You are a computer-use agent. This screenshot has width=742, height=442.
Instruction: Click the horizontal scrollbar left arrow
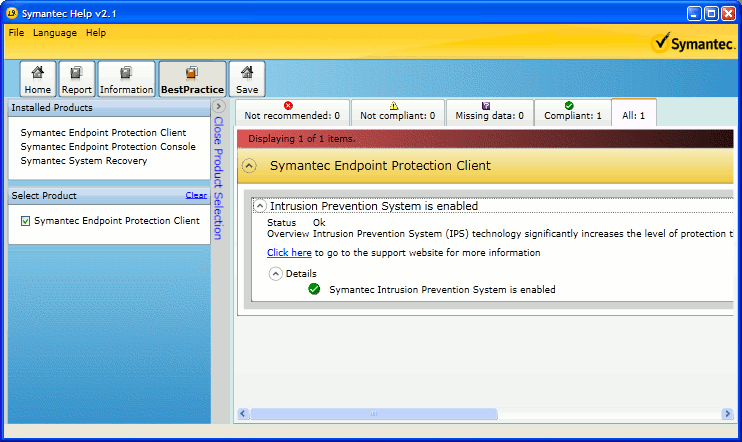[x=243, y=414]
